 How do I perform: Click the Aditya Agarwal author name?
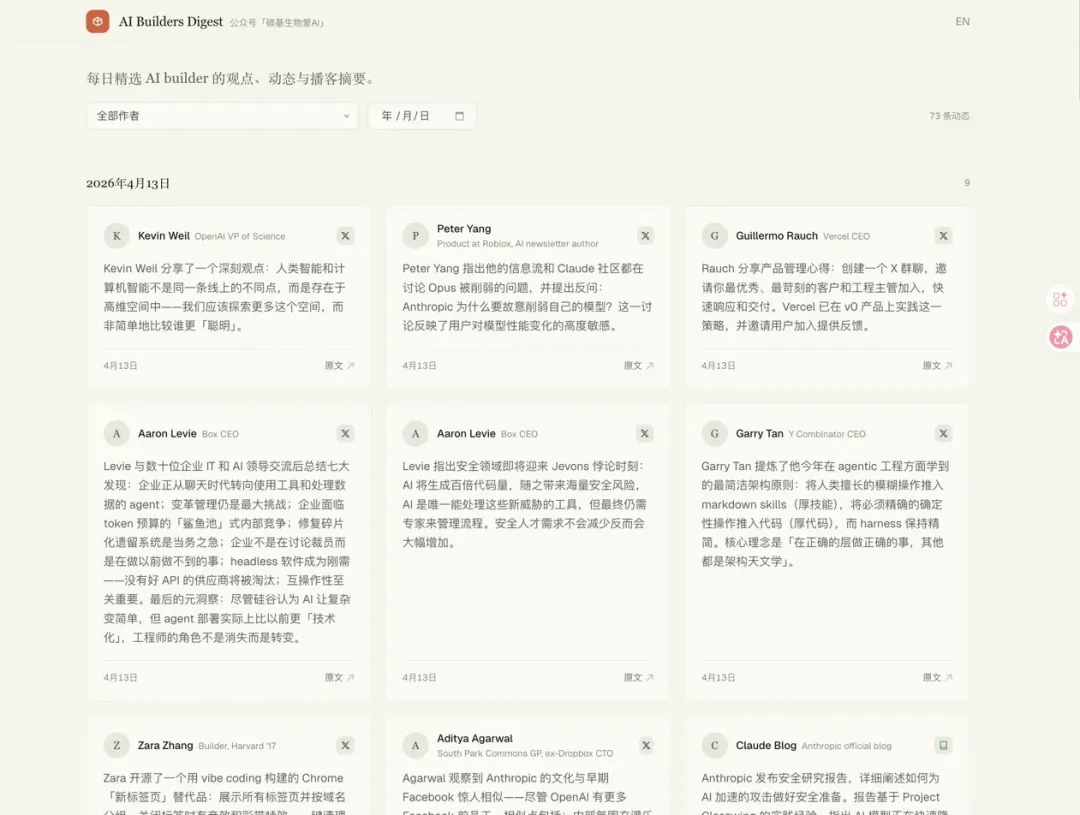pos(475,739)
